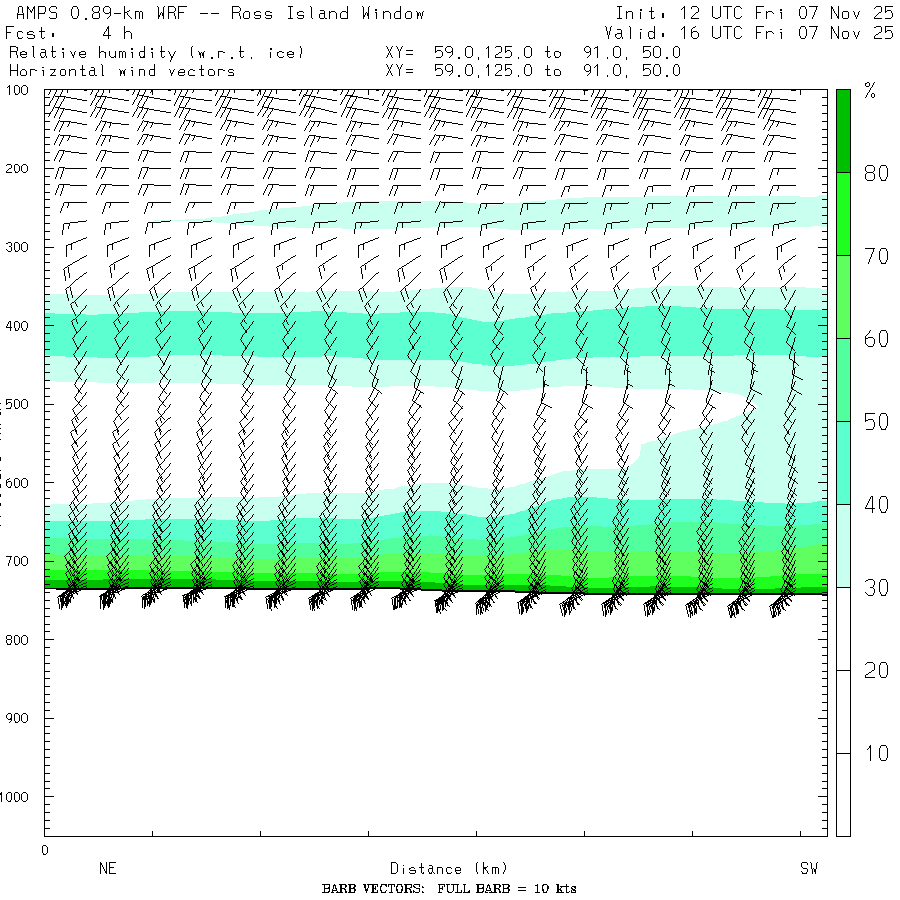Click the 0 distance axis origin label
The height and width of the screenshot is (900, 900).
point(45,850)
